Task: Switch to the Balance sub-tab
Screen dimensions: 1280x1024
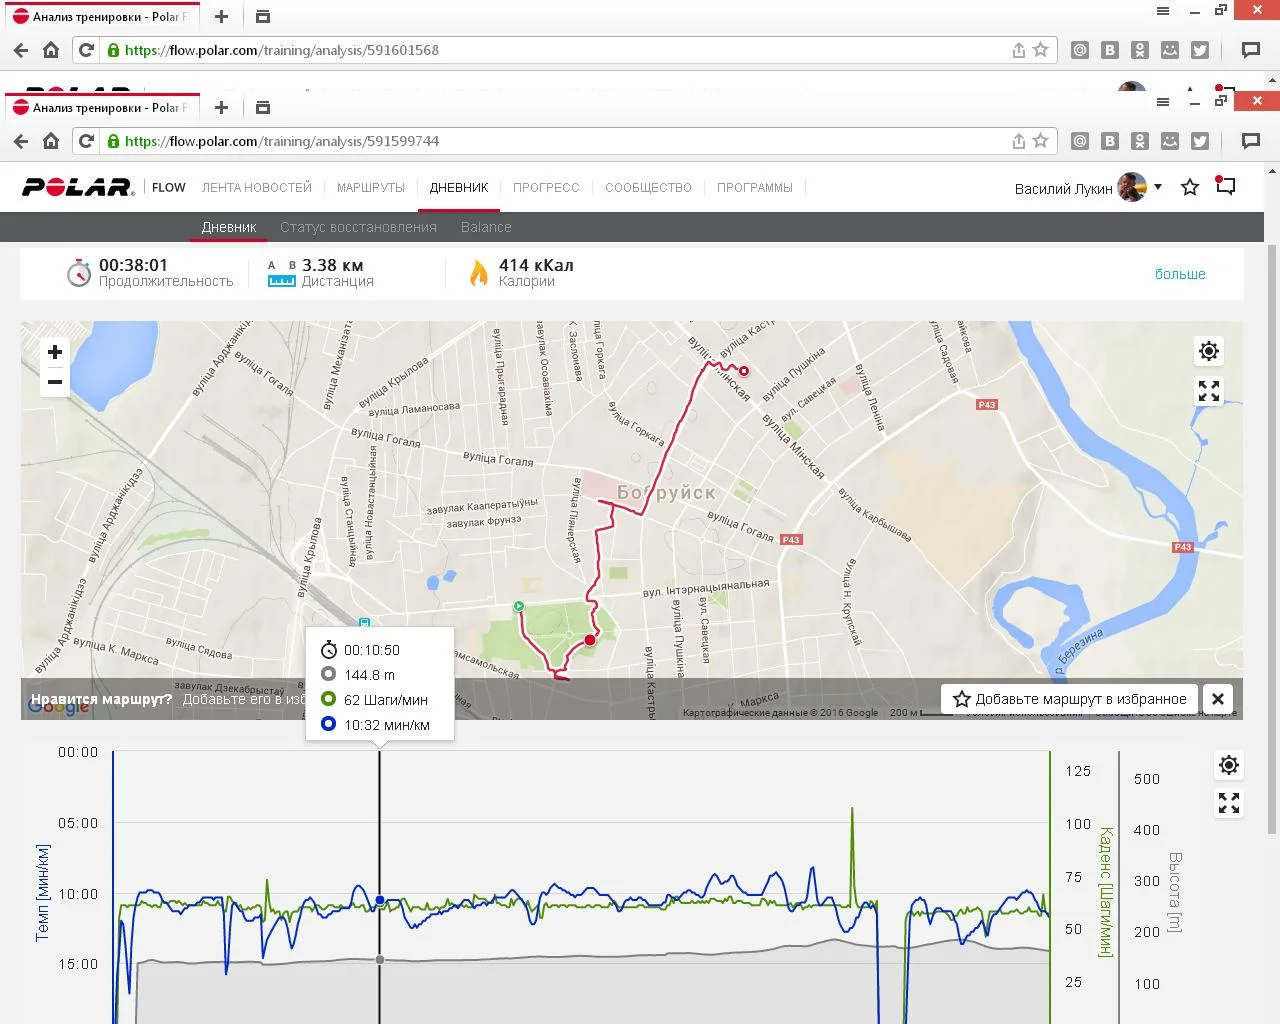Action: tap(486, 227)
